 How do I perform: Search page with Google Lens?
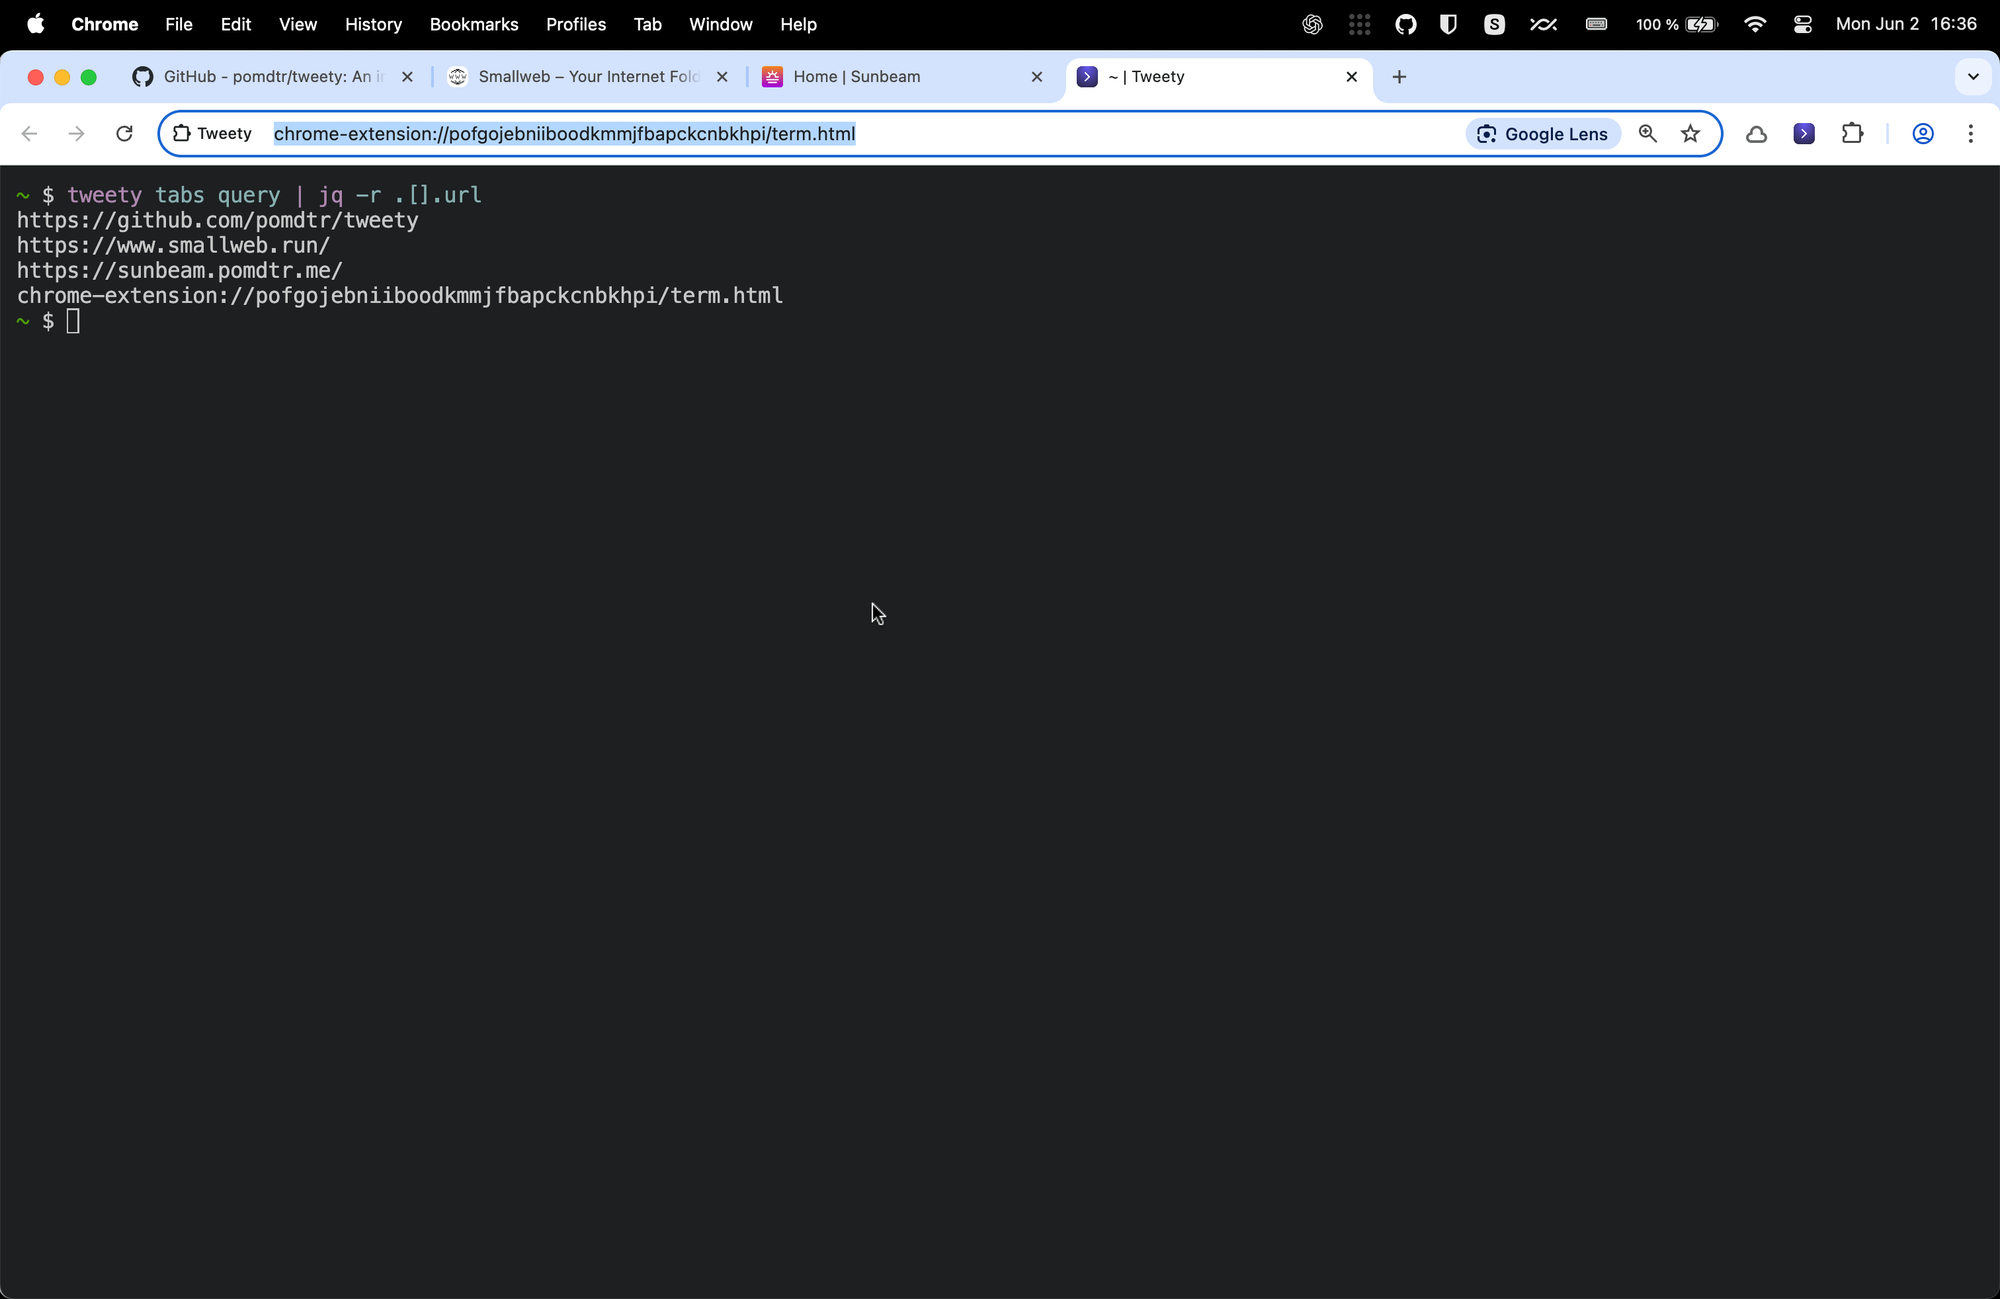[x=1543, y=134]
